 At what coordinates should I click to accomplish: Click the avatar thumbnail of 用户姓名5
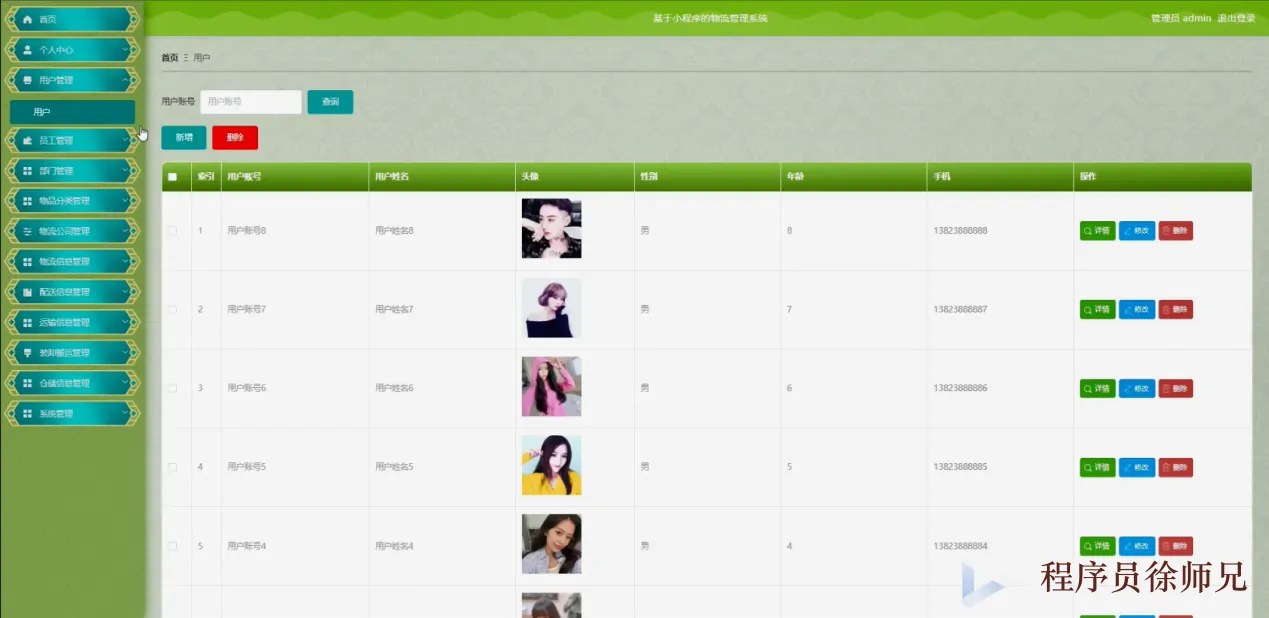point(551,465)
